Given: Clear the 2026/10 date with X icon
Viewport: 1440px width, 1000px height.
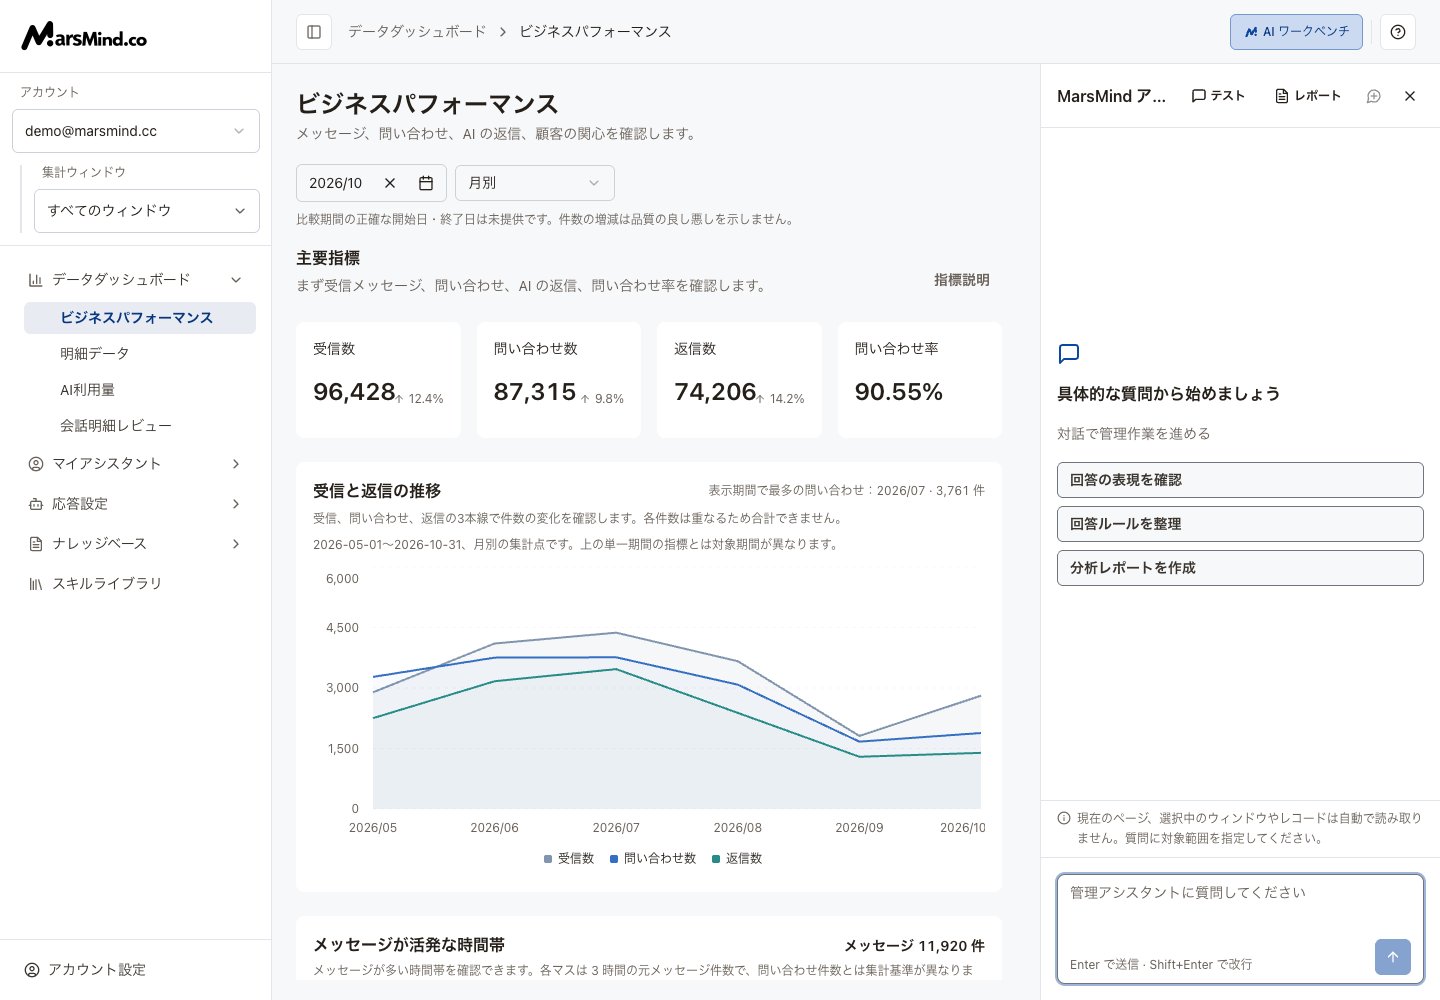Looking at the screenshot, I should click(x=390, y=183).
